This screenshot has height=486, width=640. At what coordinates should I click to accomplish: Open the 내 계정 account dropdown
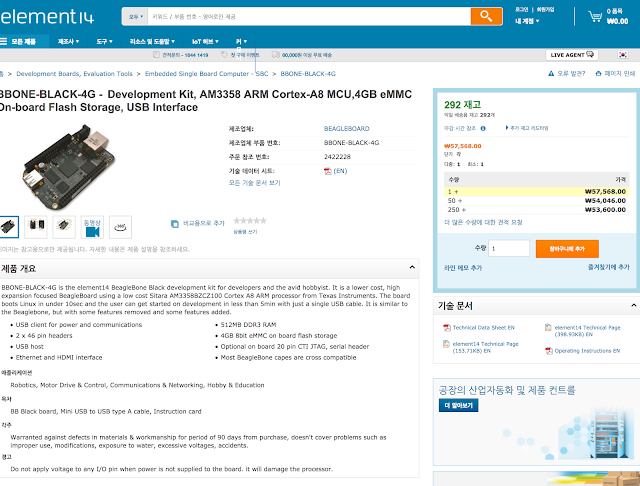tap(527, 21)
